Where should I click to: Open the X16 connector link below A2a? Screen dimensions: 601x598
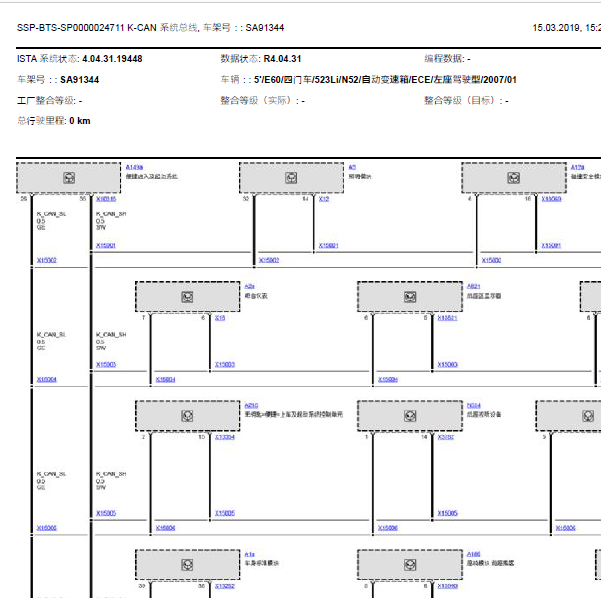(x=220, y=318)
